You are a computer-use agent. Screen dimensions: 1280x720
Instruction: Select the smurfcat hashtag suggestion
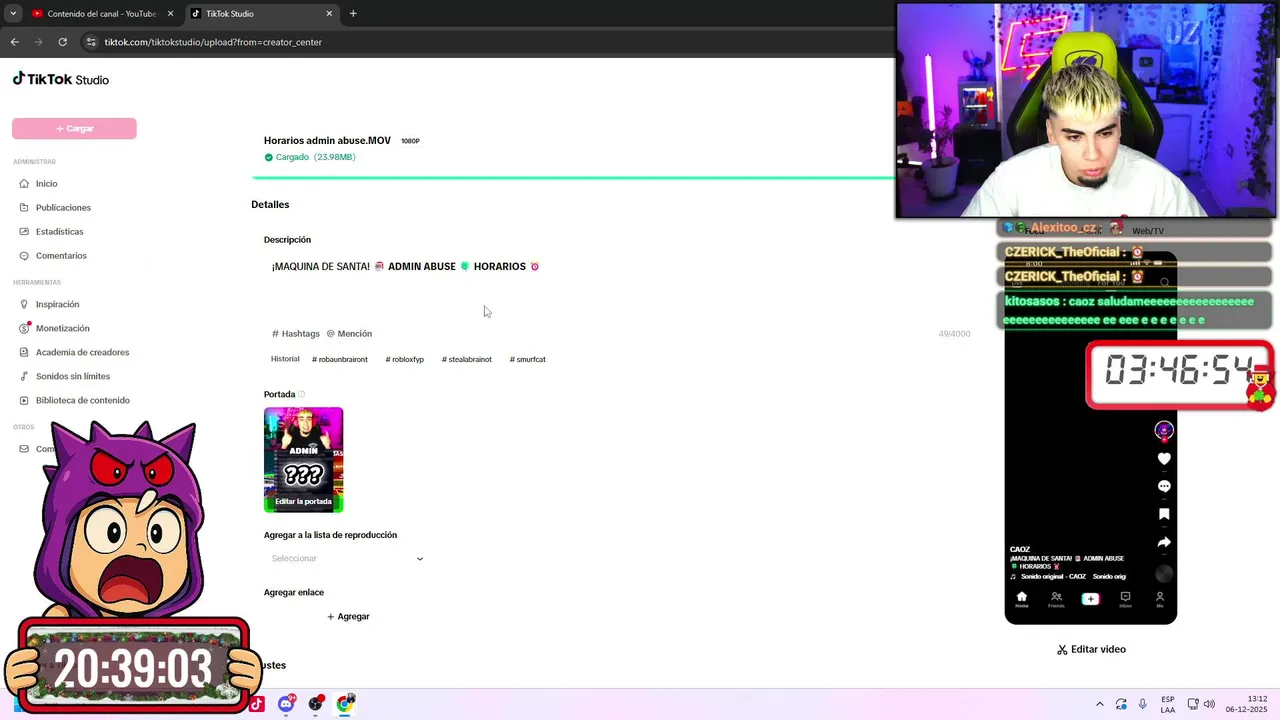click(x=528, y=359)
